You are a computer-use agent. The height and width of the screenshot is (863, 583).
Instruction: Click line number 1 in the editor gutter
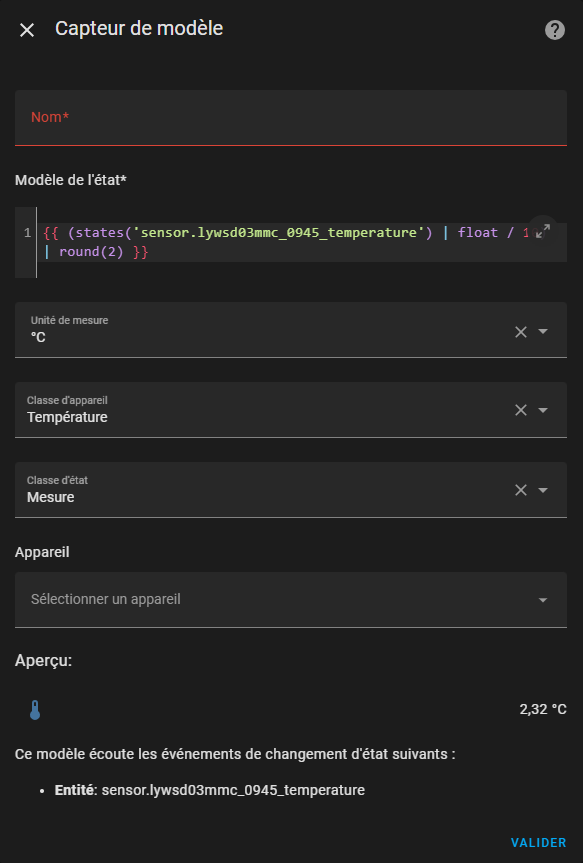click(x=27, y=233)
